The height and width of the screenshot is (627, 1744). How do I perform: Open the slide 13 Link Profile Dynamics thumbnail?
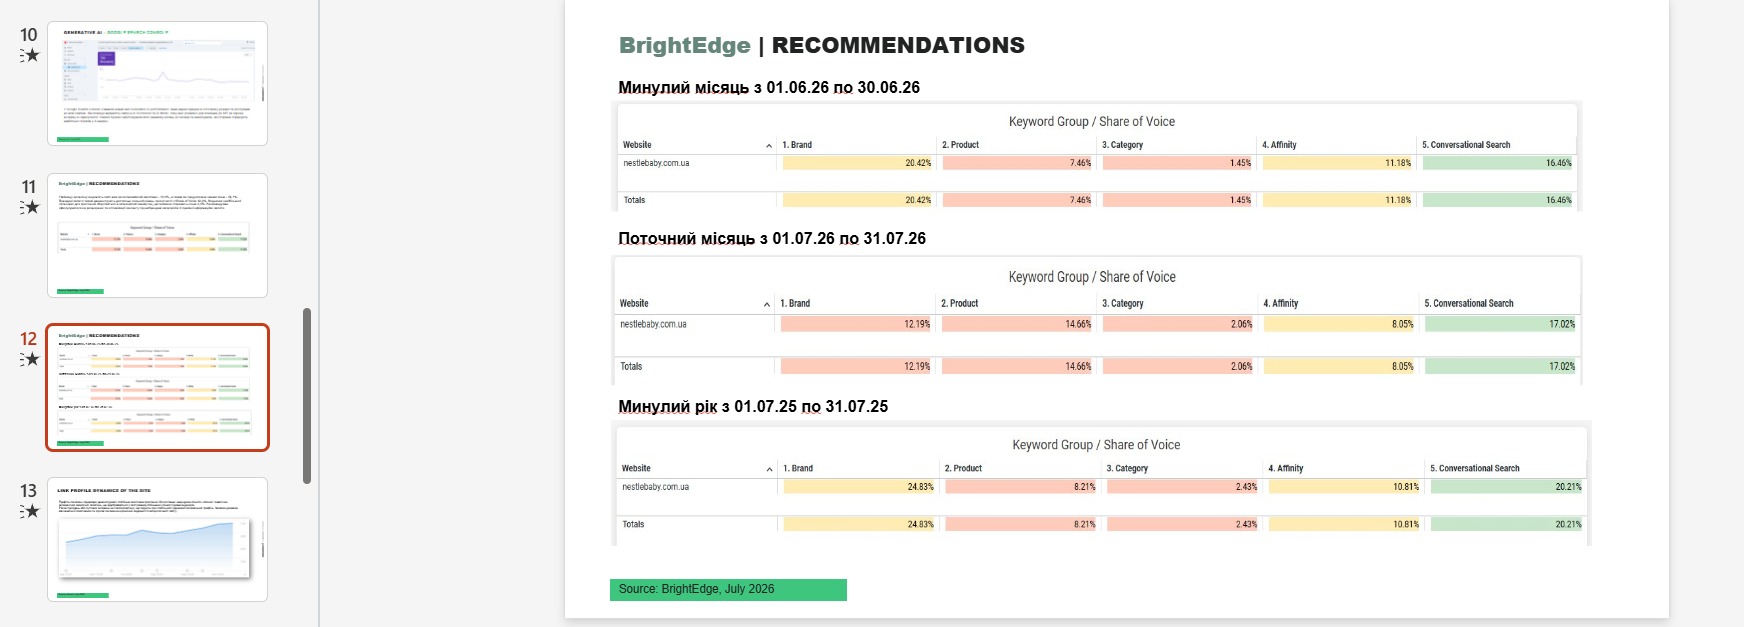click(x=157, y=539)
